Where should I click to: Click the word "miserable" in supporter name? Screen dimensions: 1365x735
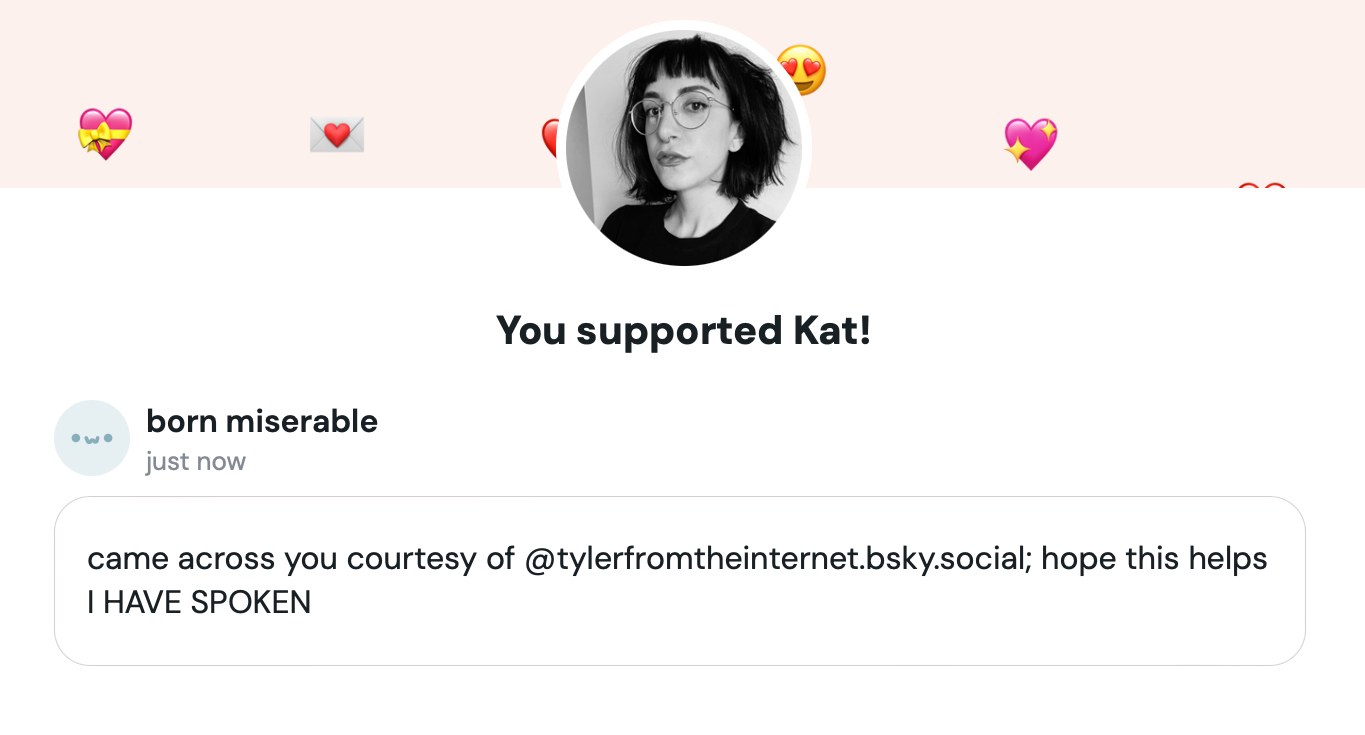click(x=302, y=422)
